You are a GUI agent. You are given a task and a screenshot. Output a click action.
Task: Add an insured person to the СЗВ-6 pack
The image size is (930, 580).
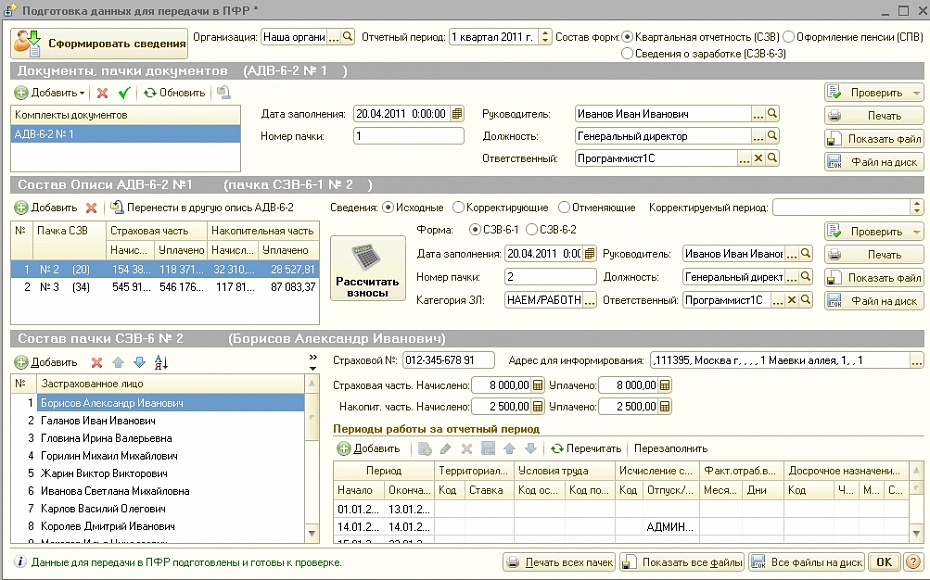coord(46,362)
